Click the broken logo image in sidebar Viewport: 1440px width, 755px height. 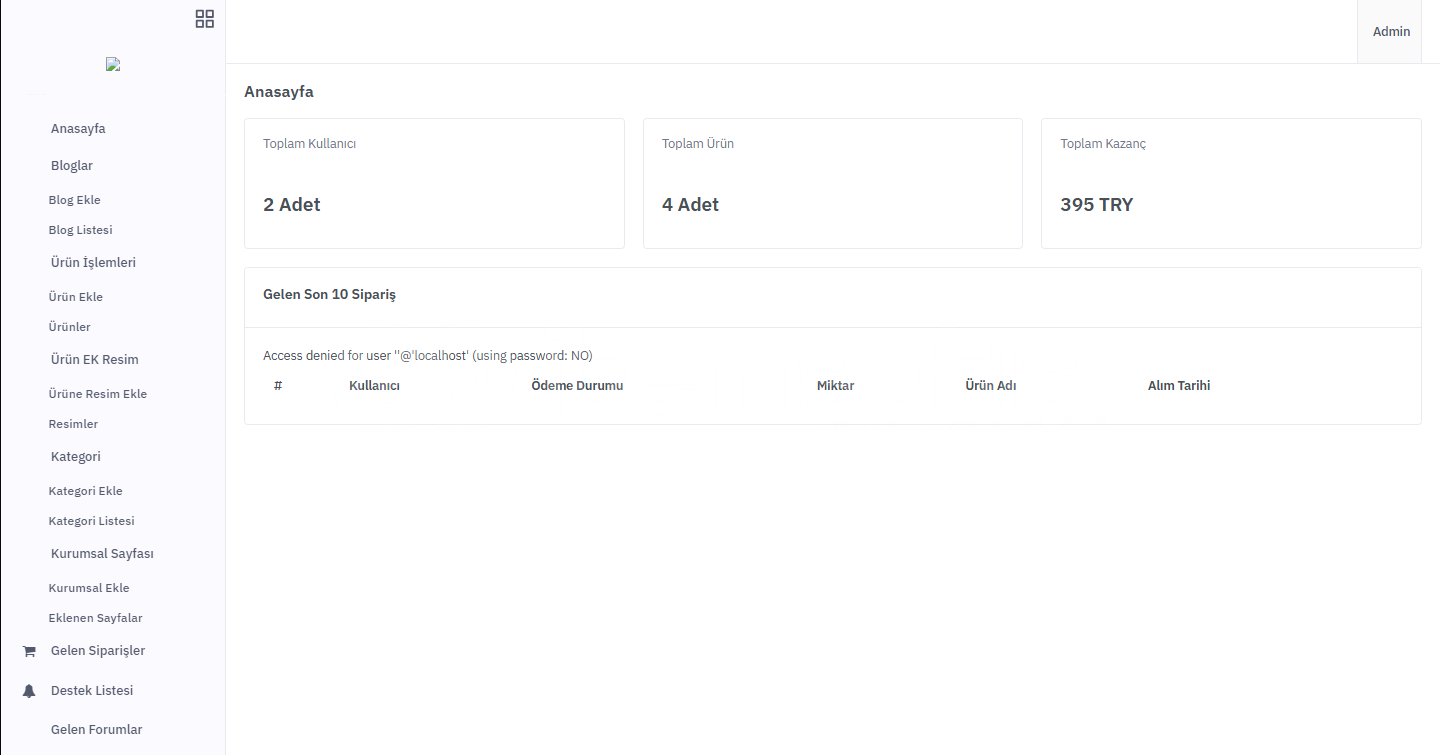[x=113, y=64]
